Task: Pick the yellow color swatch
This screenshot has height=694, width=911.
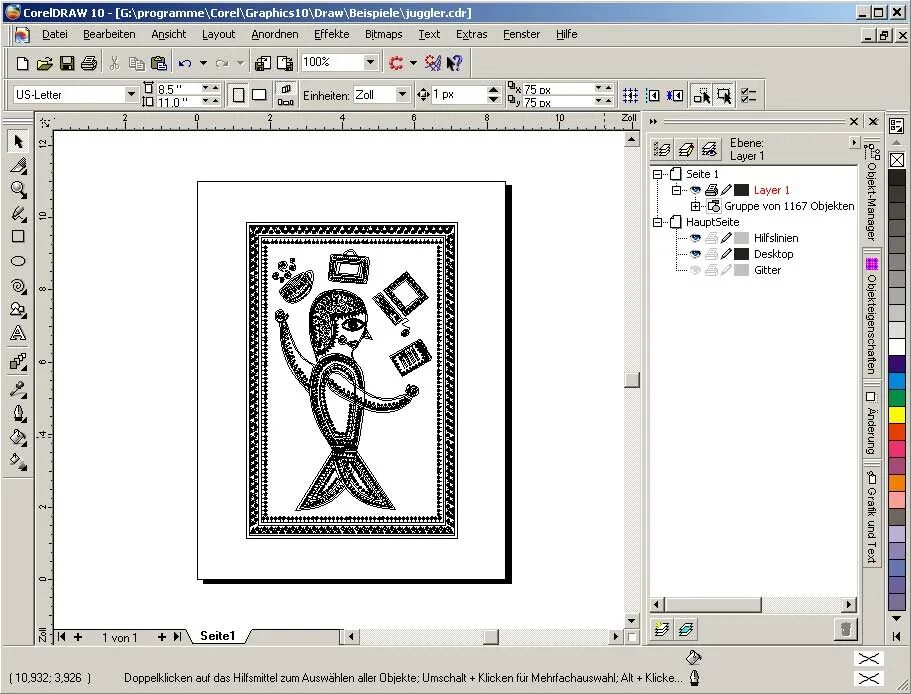Action: tap(897, 414)
